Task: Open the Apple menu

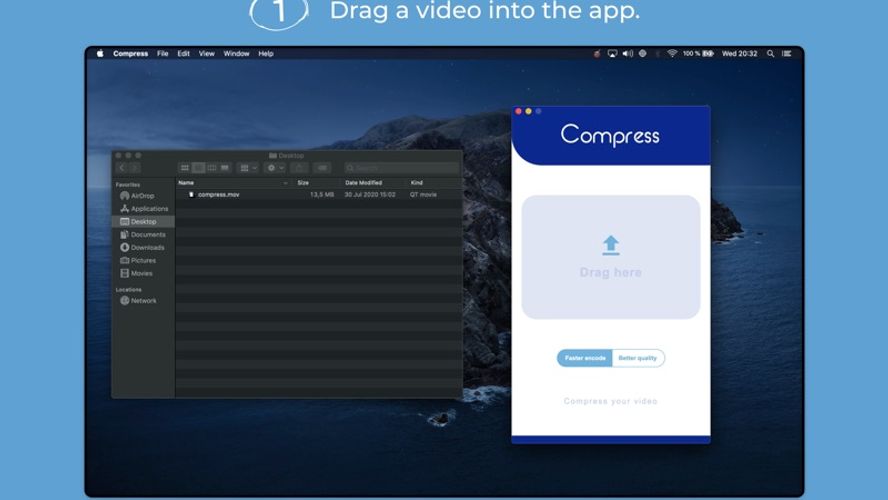Action: [100, 53]
